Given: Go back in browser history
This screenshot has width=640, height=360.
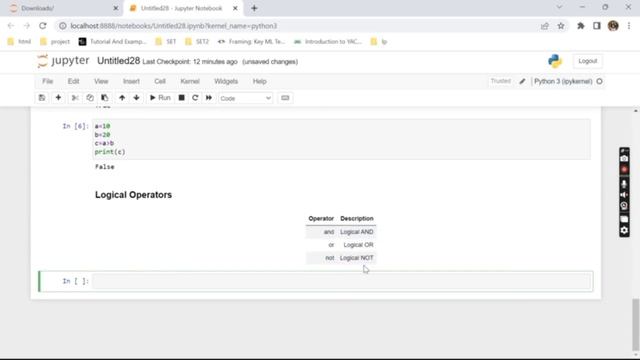Looking at the screenshot, I should [x=11, y=26].
